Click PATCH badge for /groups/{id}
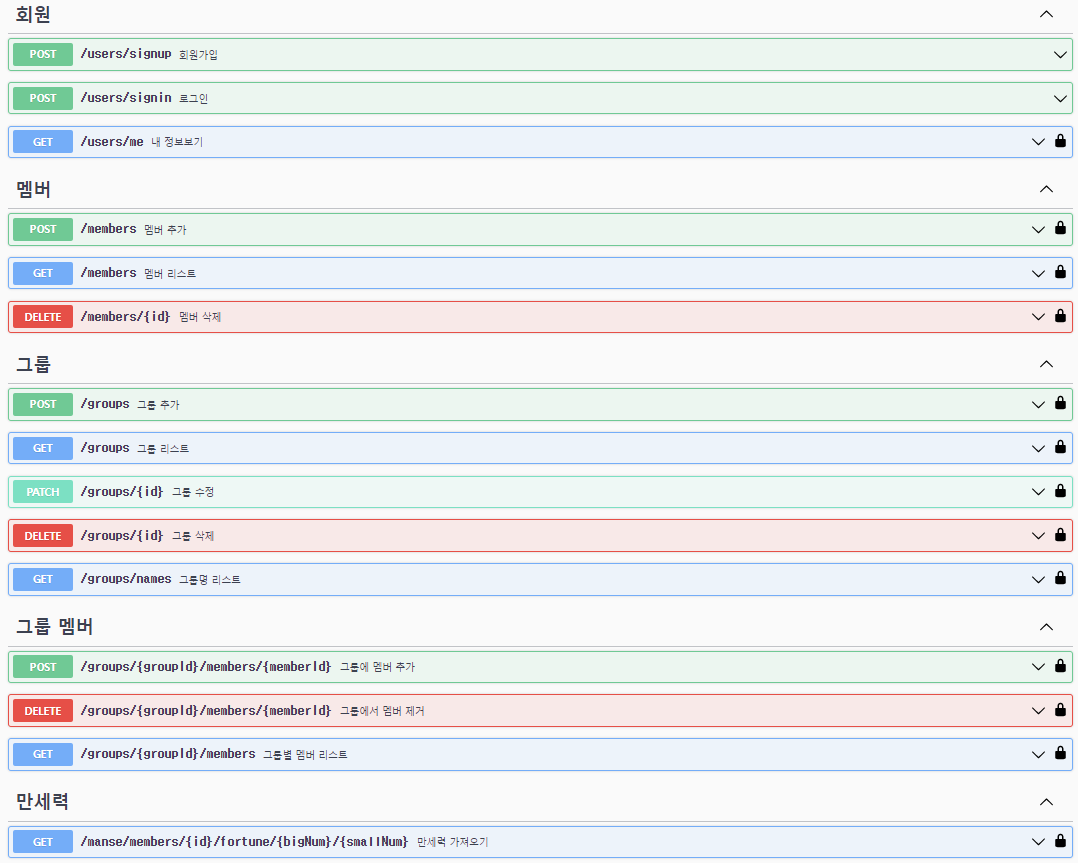Viewport: 1078px width, 863px height. point(43,492)
